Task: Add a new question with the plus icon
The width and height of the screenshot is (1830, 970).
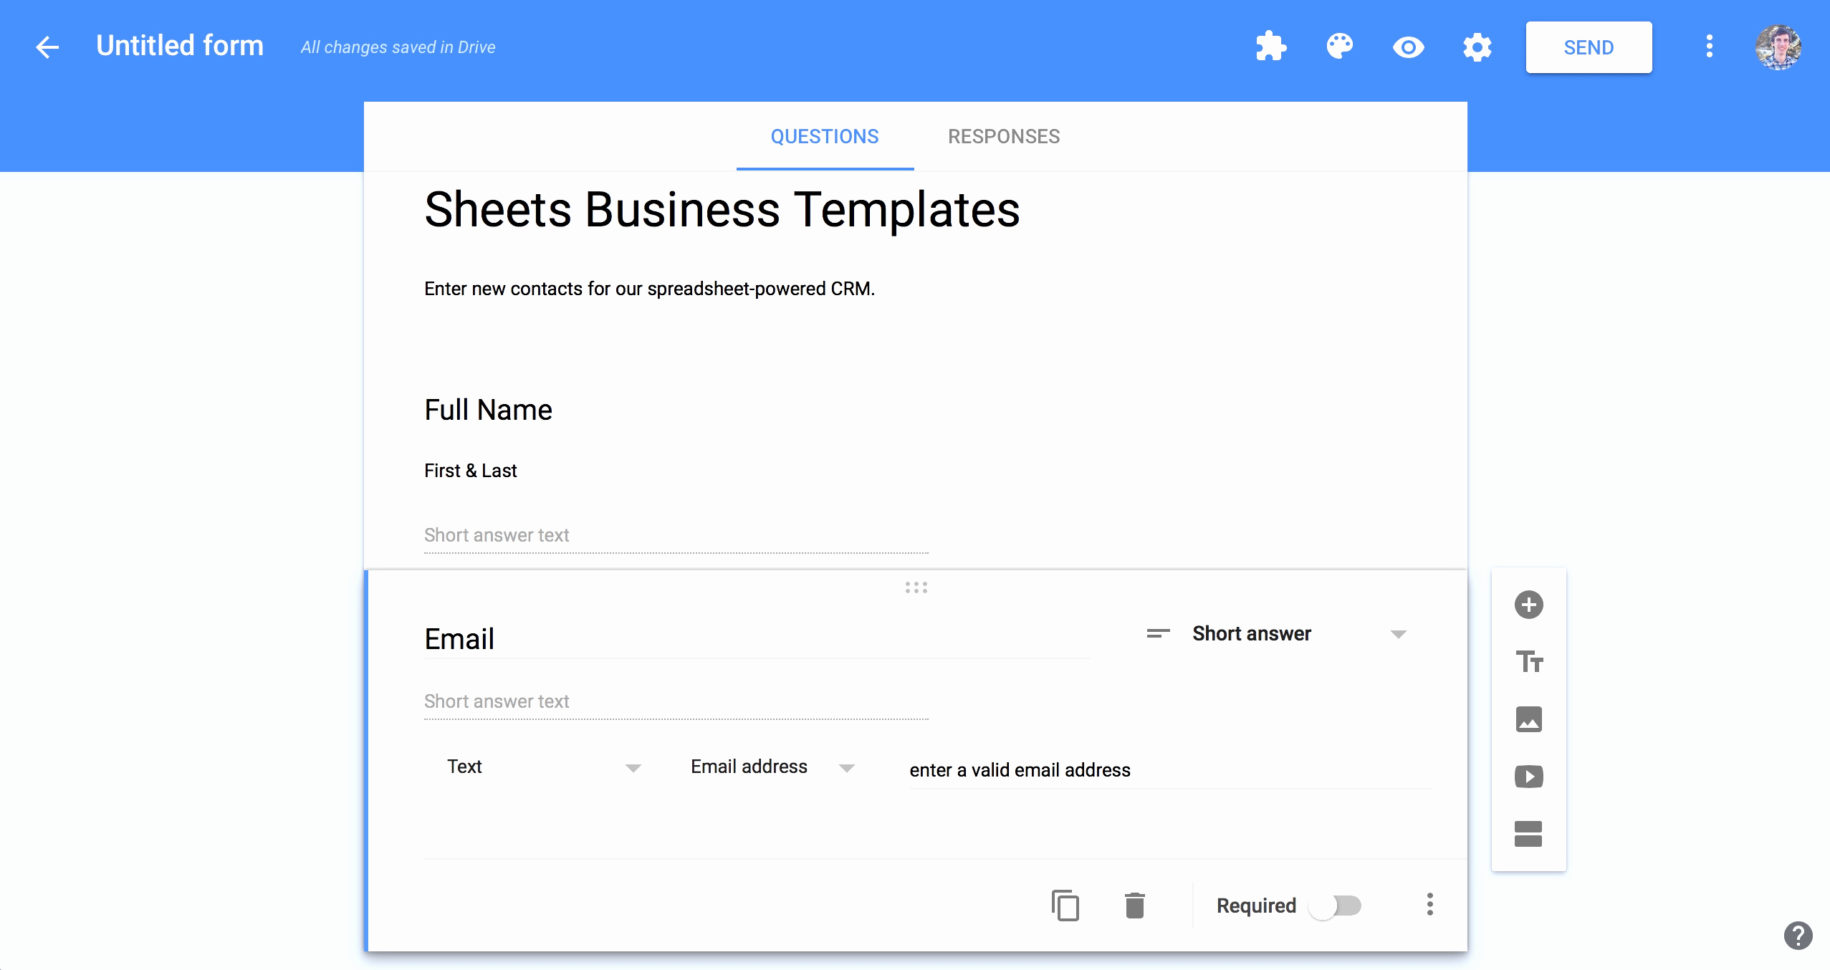Action: tap(1528, 604)
